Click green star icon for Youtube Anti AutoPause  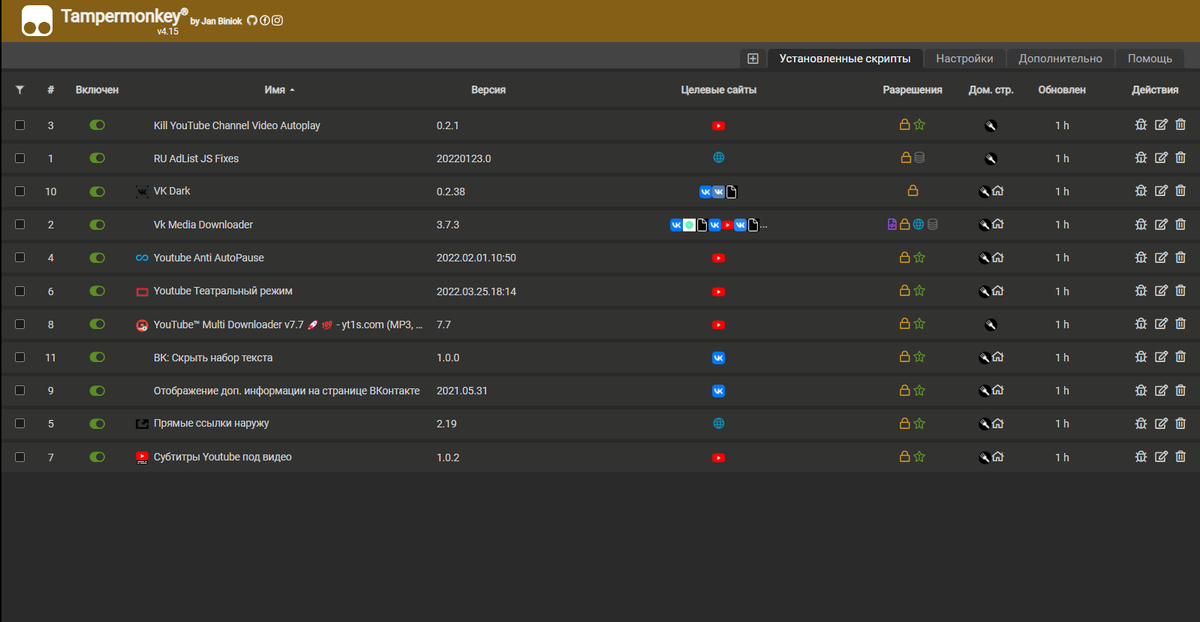tap(919, 257)
